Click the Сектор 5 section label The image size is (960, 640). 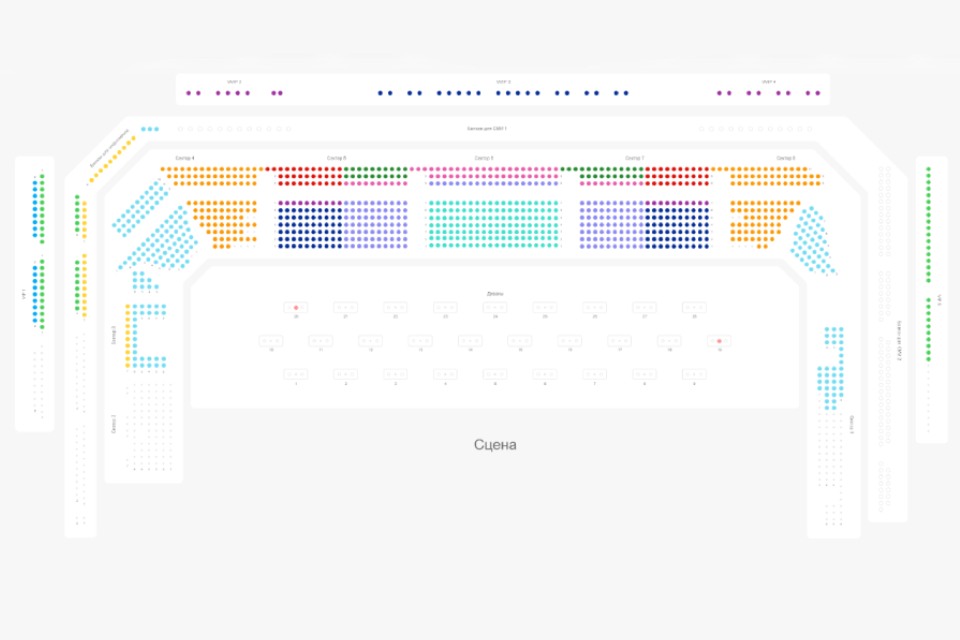336,158
